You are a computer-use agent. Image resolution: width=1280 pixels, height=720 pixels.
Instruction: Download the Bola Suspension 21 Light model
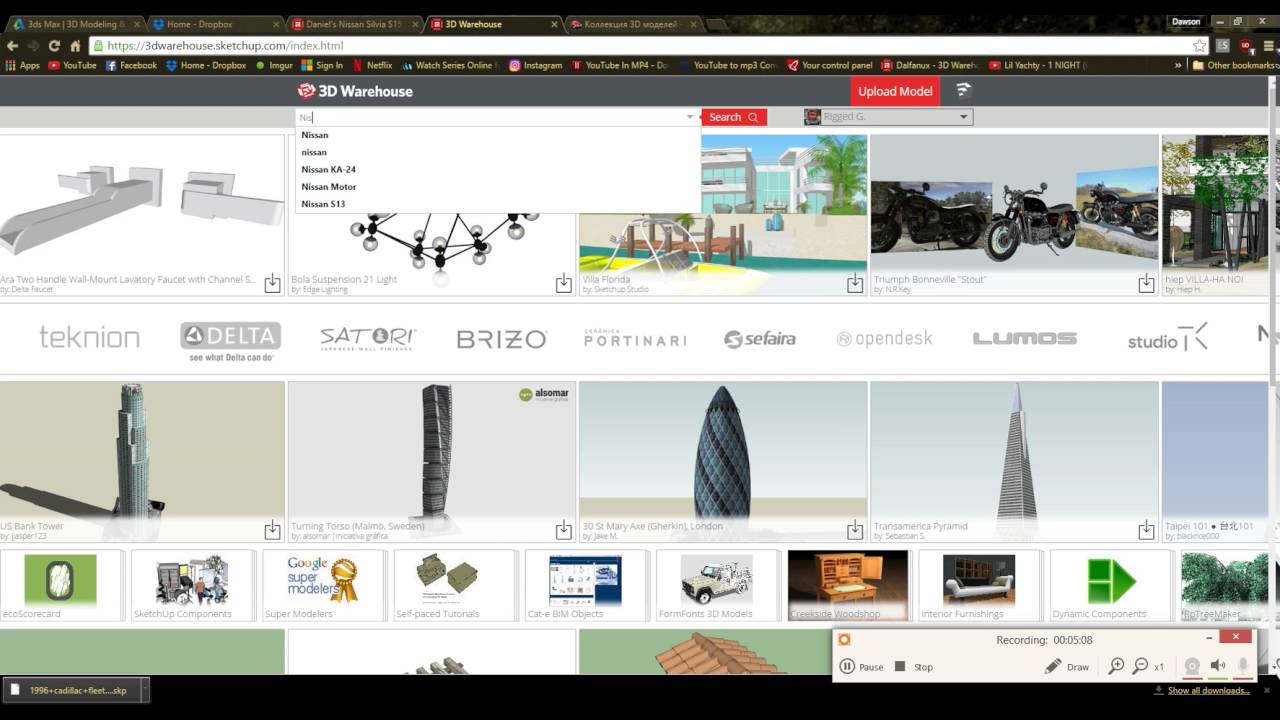tap(564, 284)
